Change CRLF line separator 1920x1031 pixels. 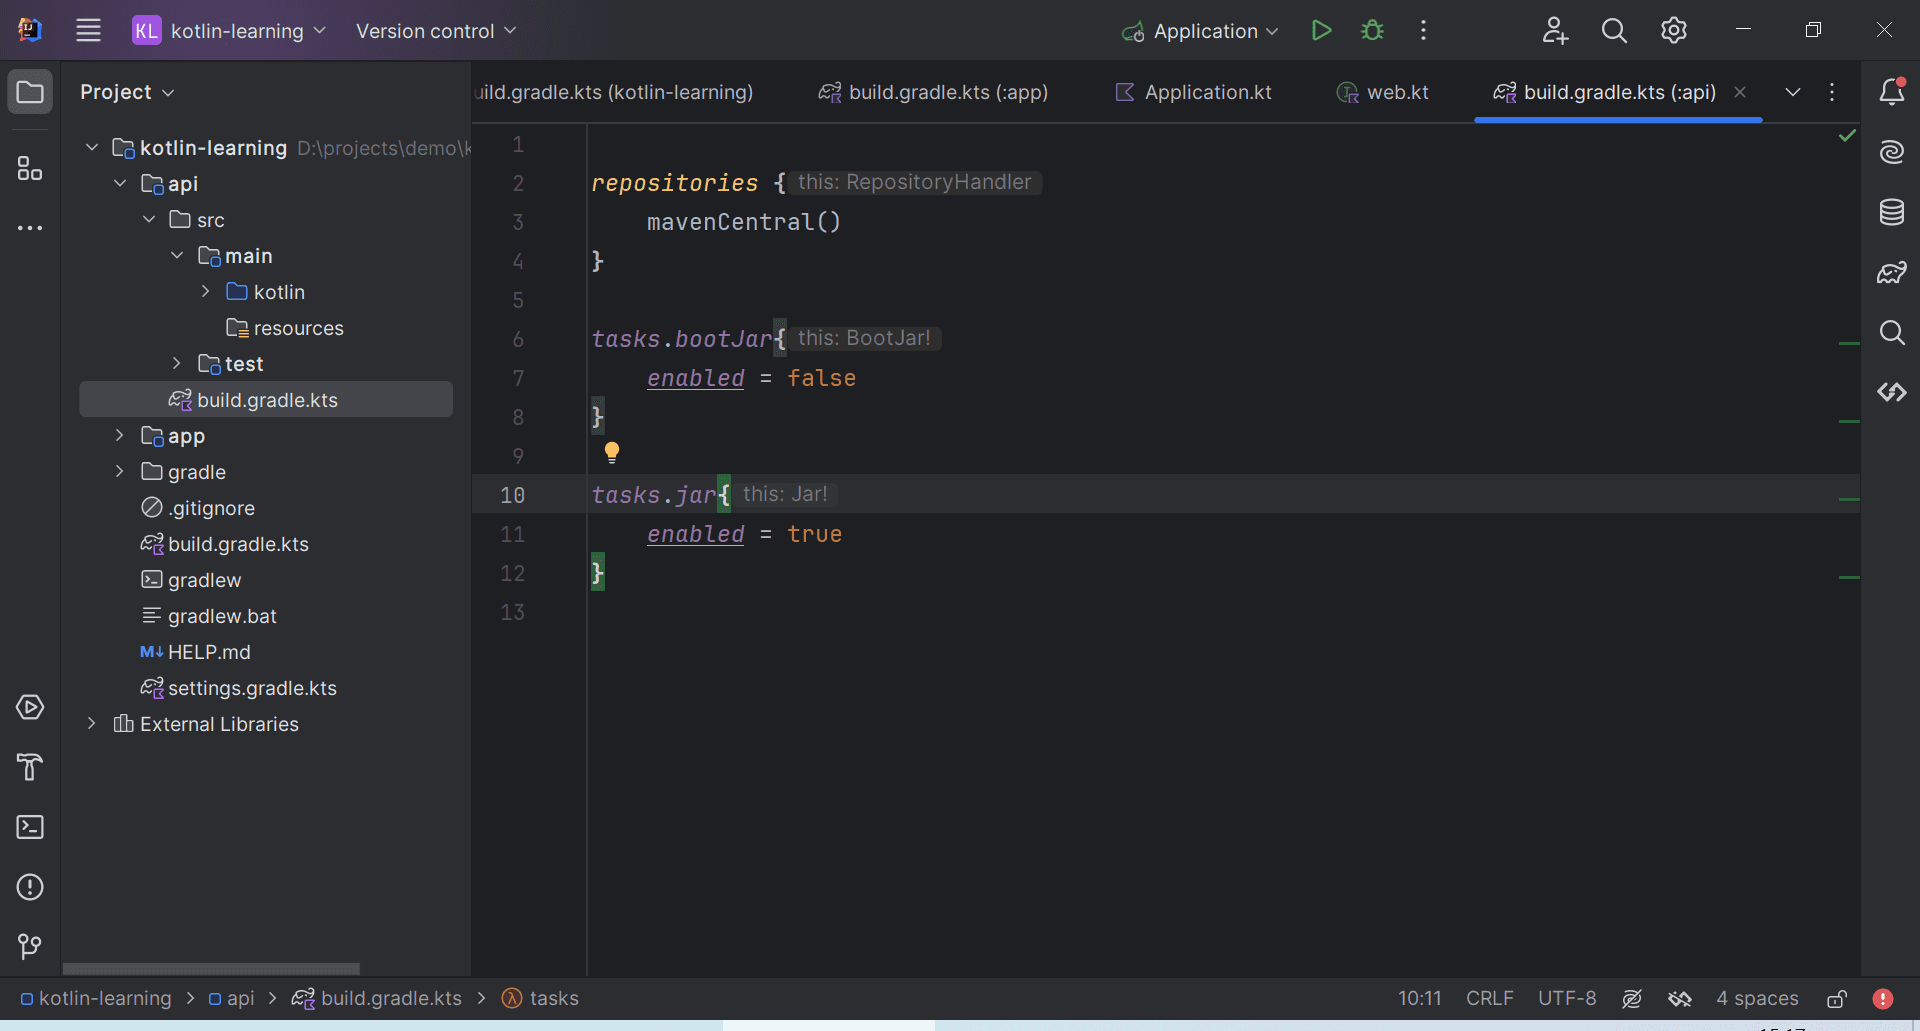pyautogui.click(x=1490, y=998)
